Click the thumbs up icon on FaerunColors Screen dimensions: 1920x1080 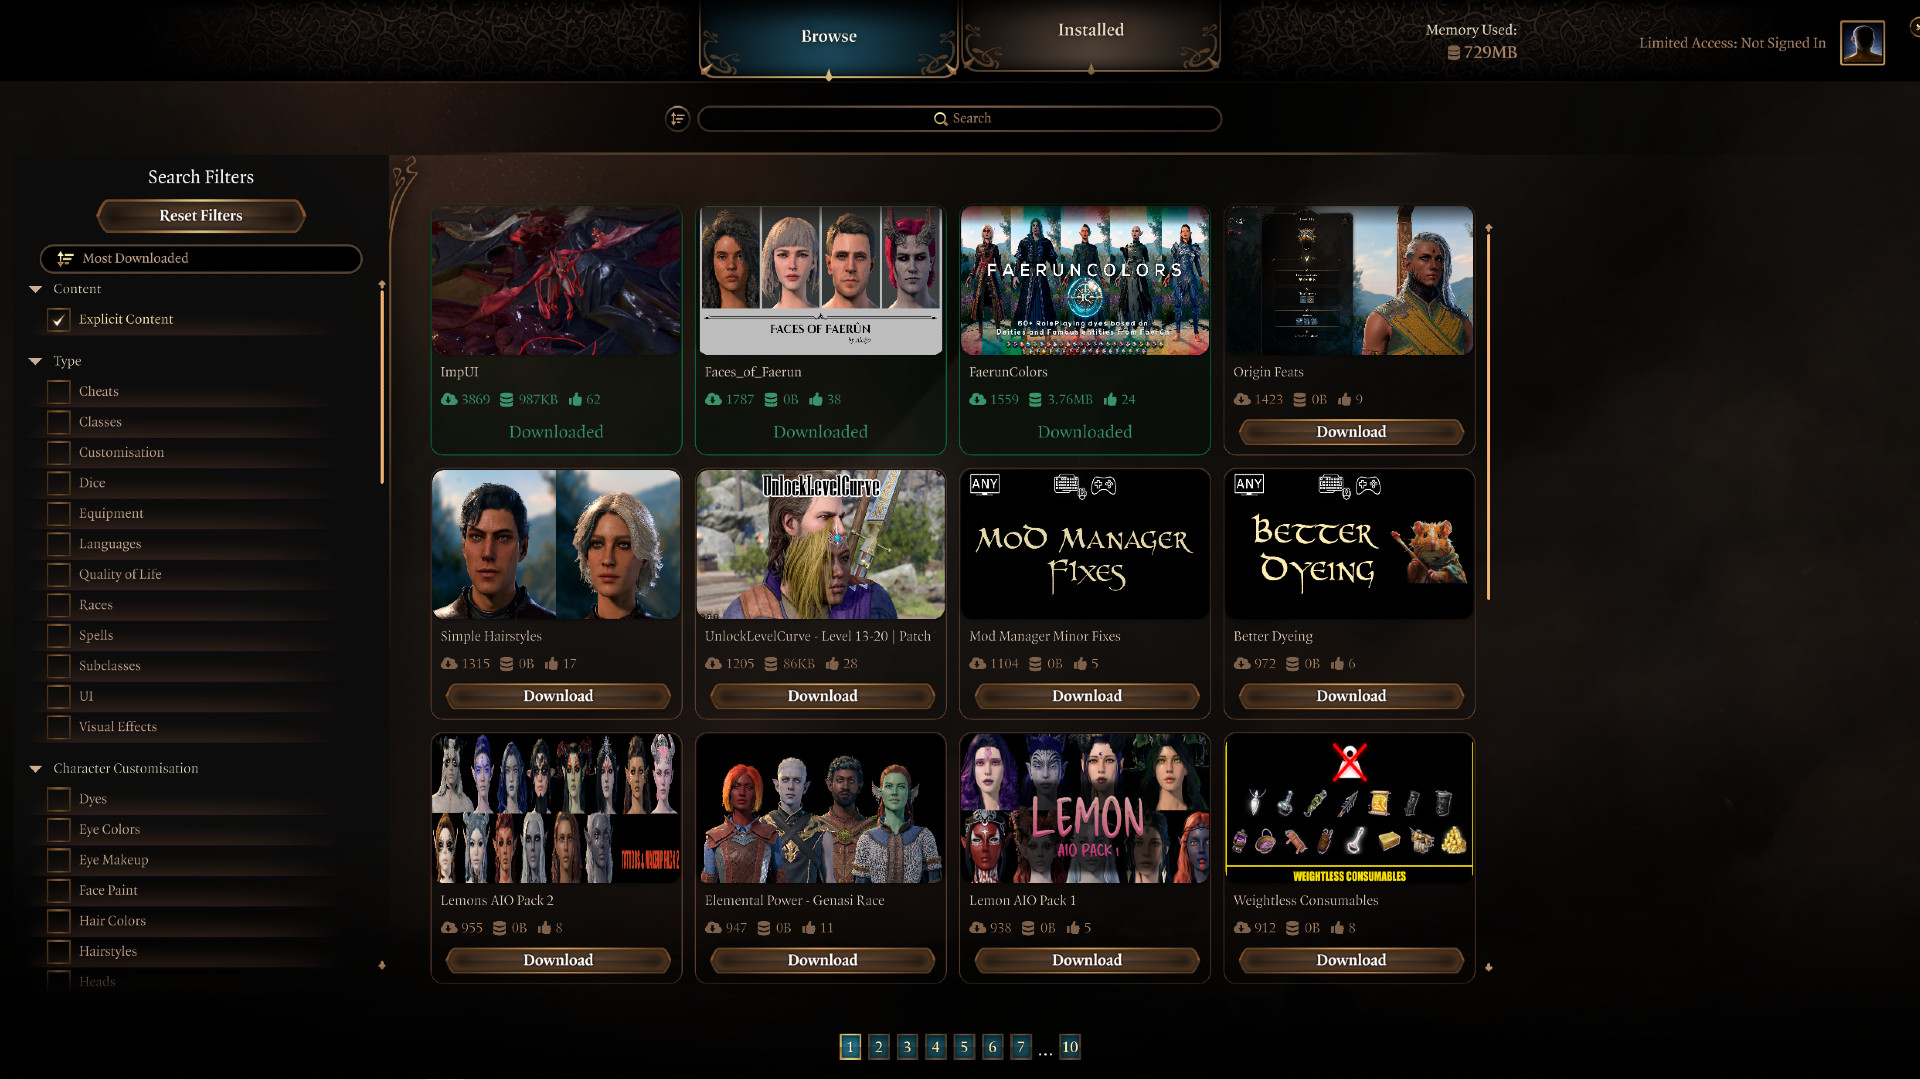(x=1109, y=400)
